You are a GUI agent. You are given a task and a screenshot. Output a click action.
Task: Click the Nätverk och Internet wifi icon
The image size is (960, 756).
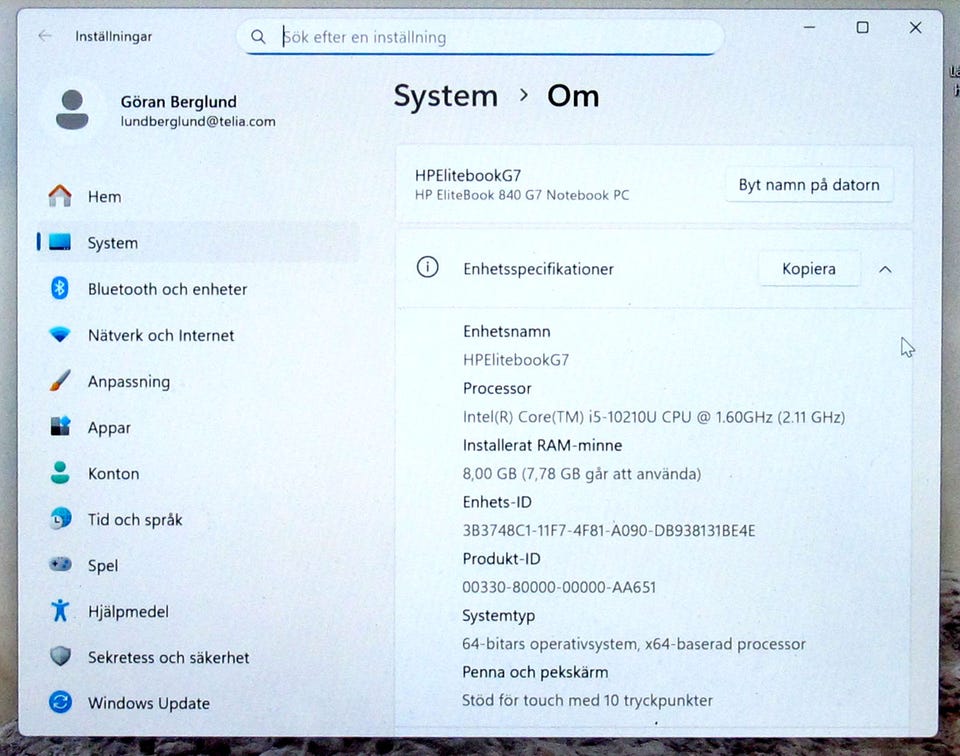tap(60, 334)
